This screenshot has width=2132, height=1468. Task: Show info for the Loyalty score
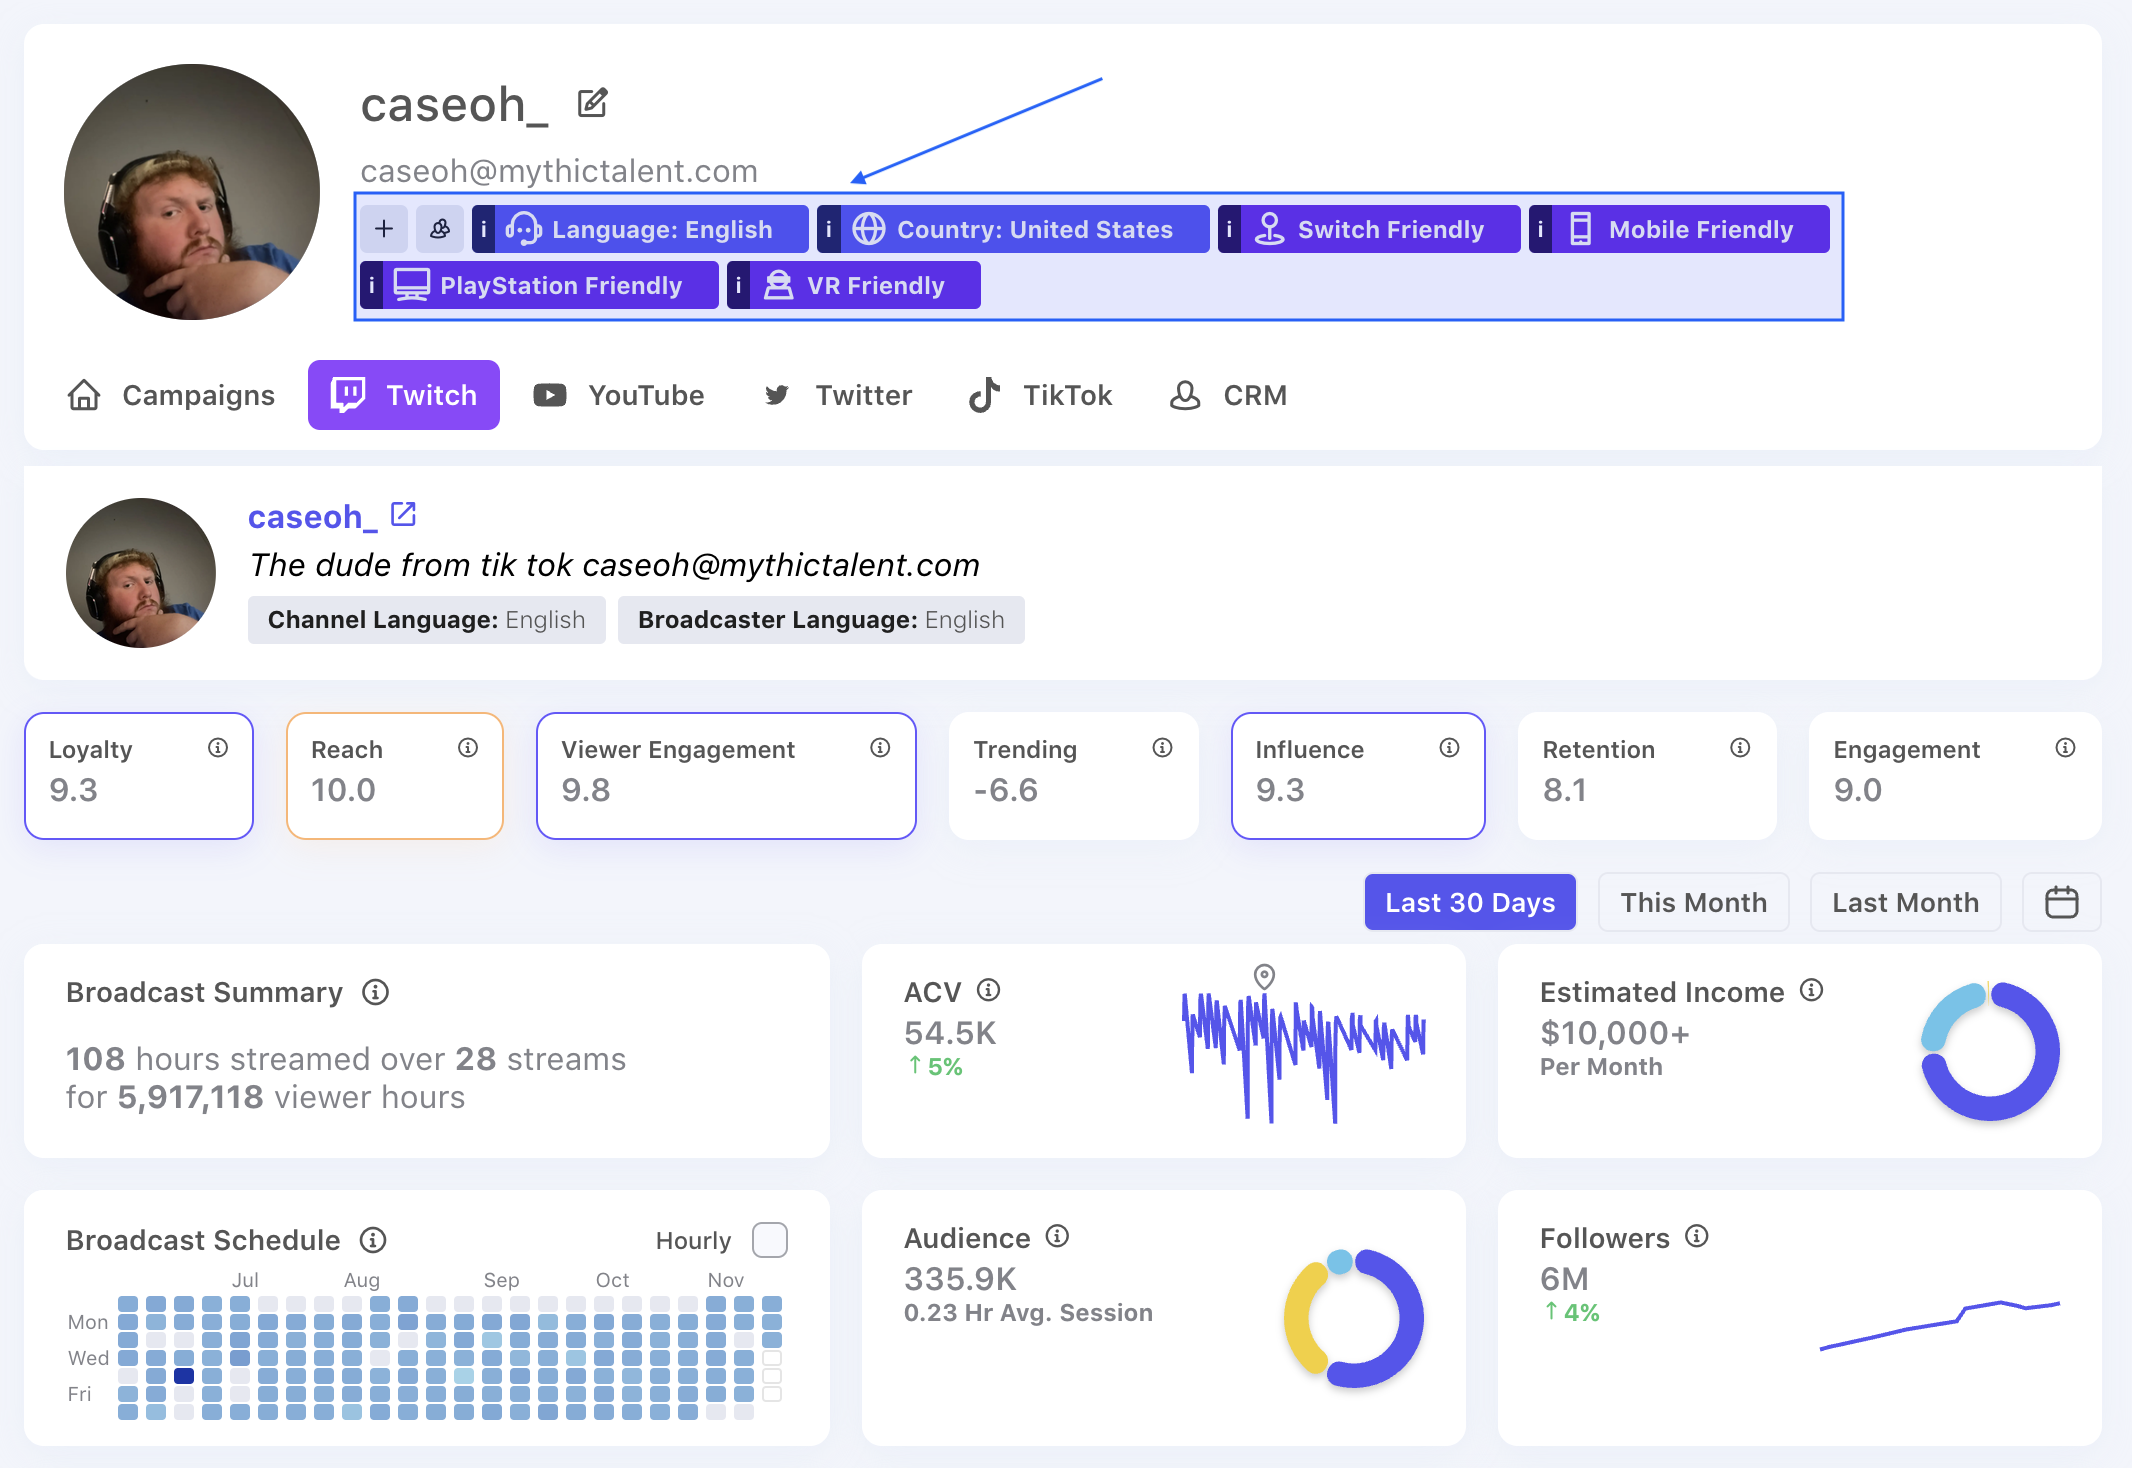pyautogui.click(x=218, y=748)
